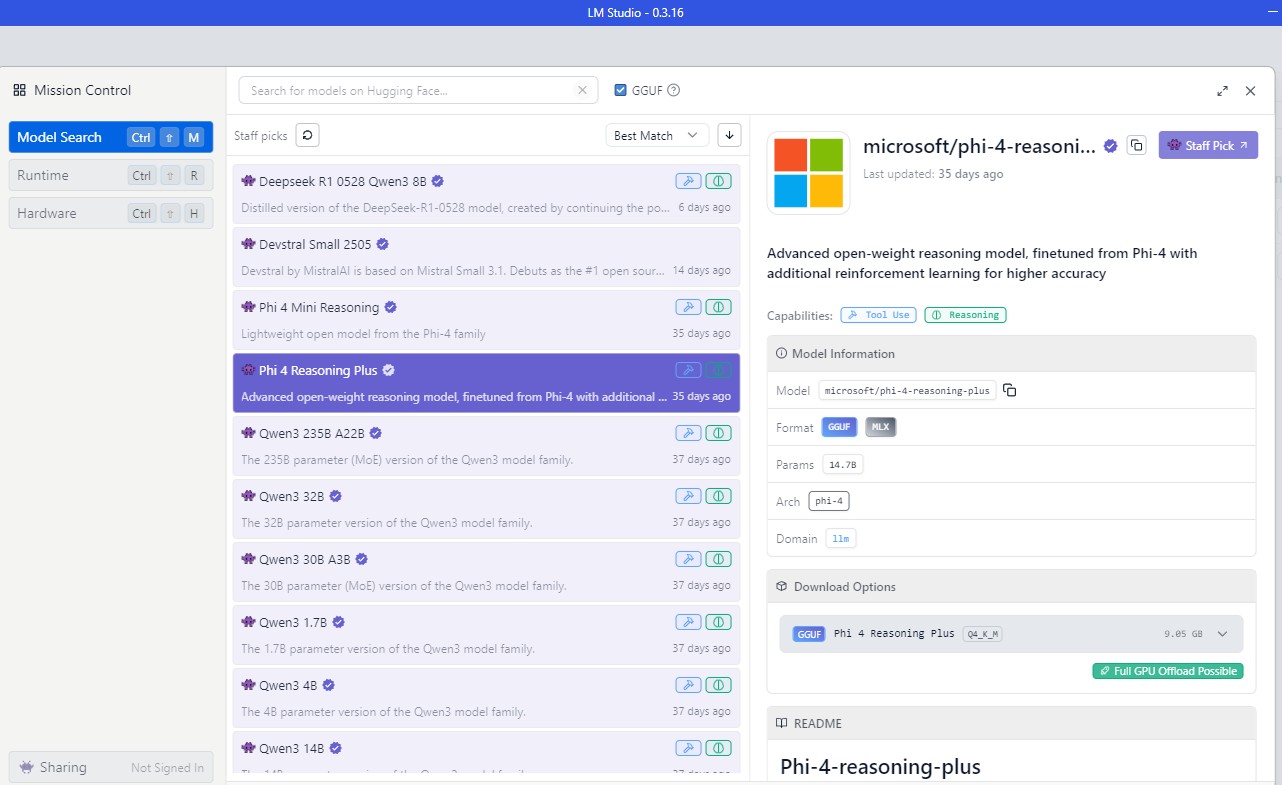Select the GGUF format toggle
1282x785 pixels.
[840, 427]
